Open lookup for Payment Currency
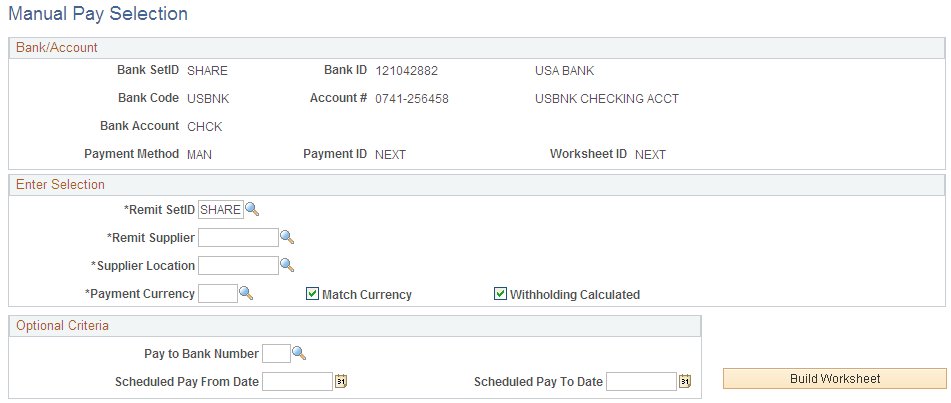Screen dimensions: 951x403 pyautogui.click(x=246, y=294)
